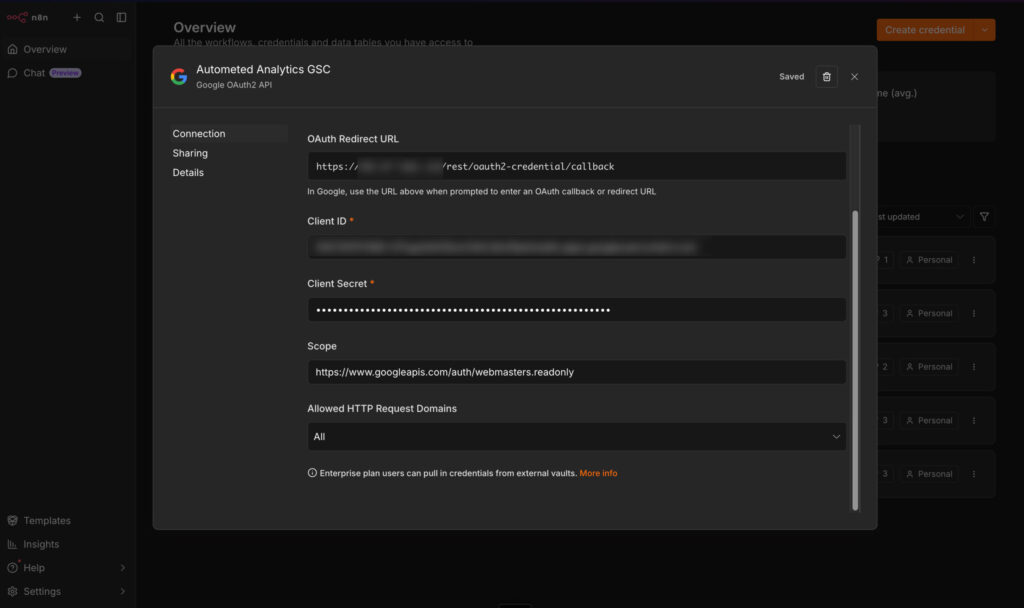Open Allowed HTTP Request Domains dropdown
This screenshot has height=608, width=1024.
tap(577, 436)
